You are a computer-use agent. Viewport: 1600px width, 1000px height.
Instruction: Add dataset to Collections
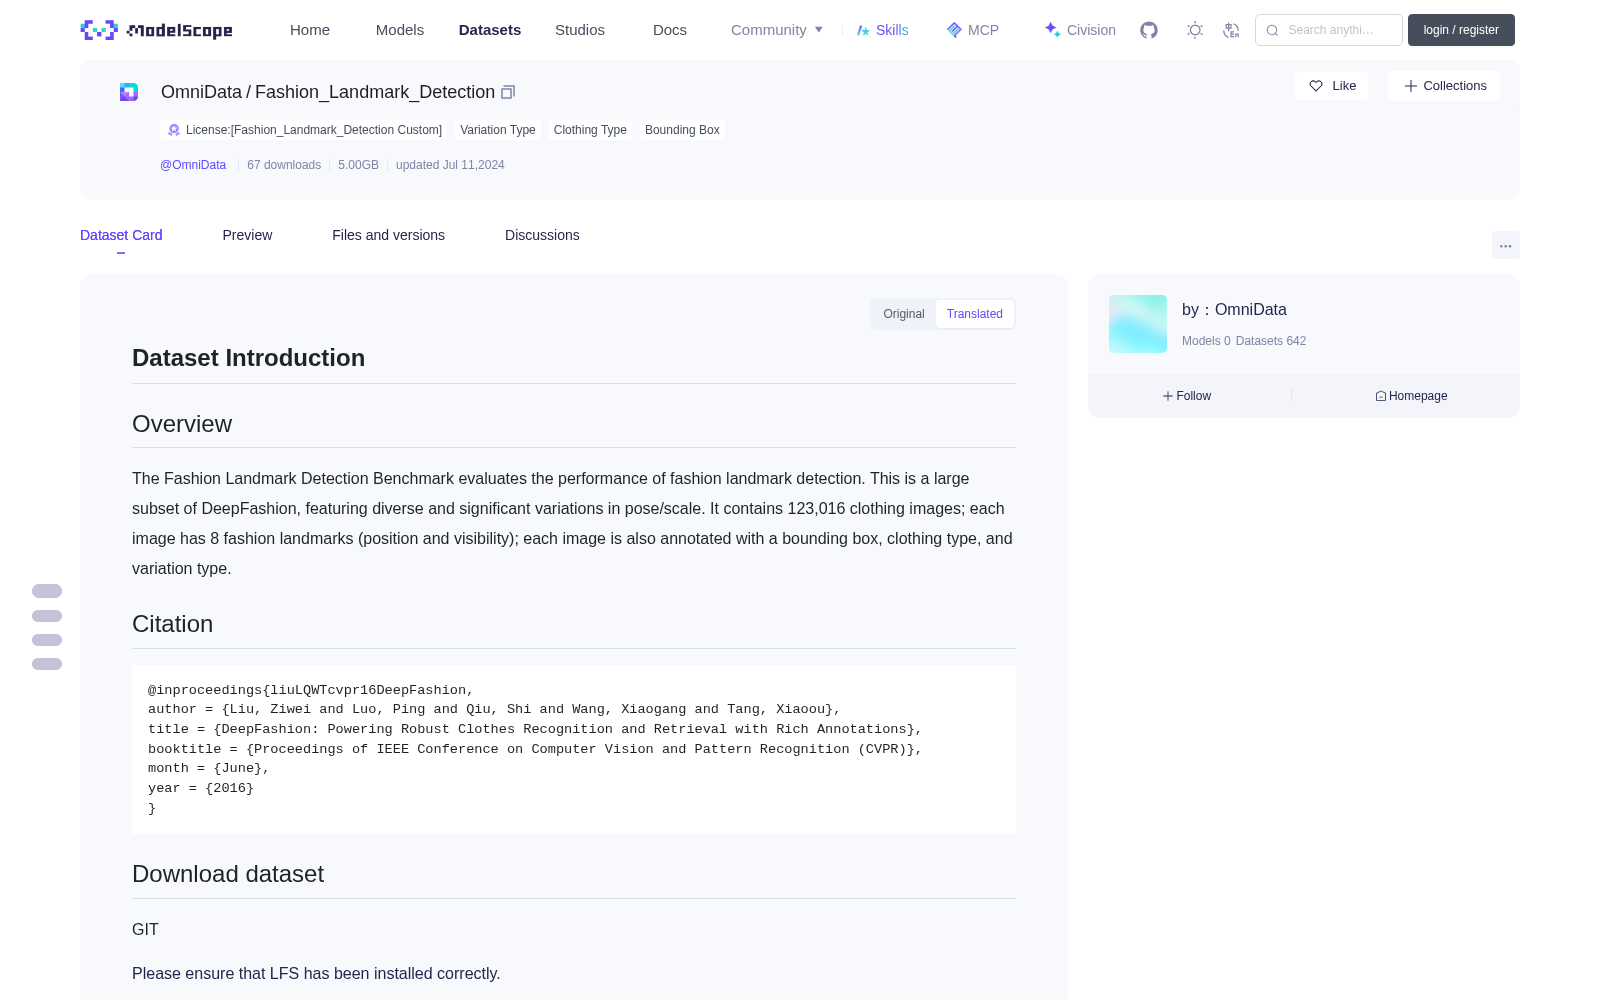click(x=1444, y=86)
